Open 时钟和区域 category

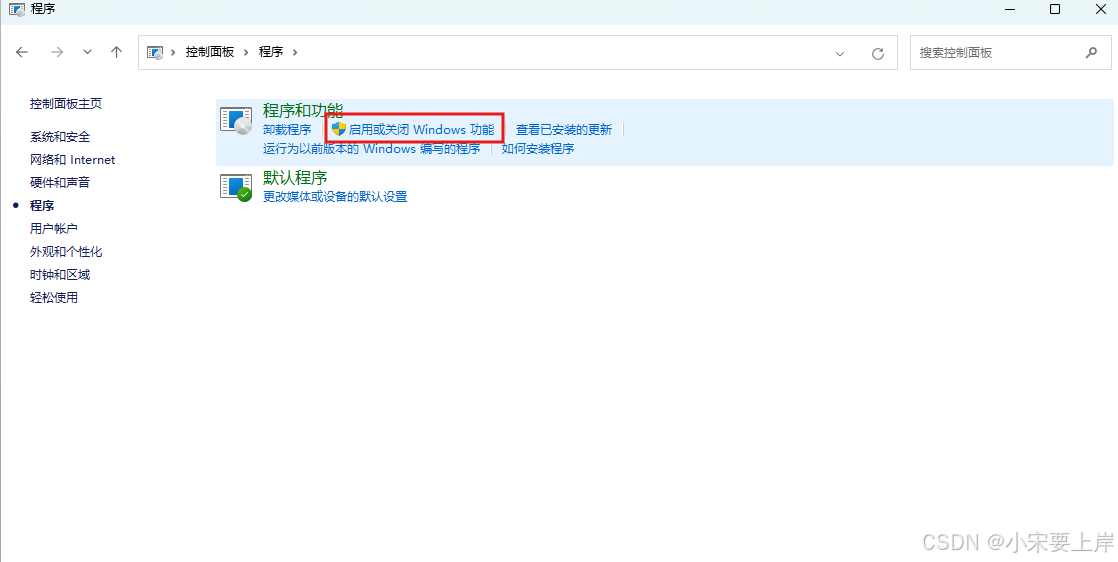coord(60,275)
